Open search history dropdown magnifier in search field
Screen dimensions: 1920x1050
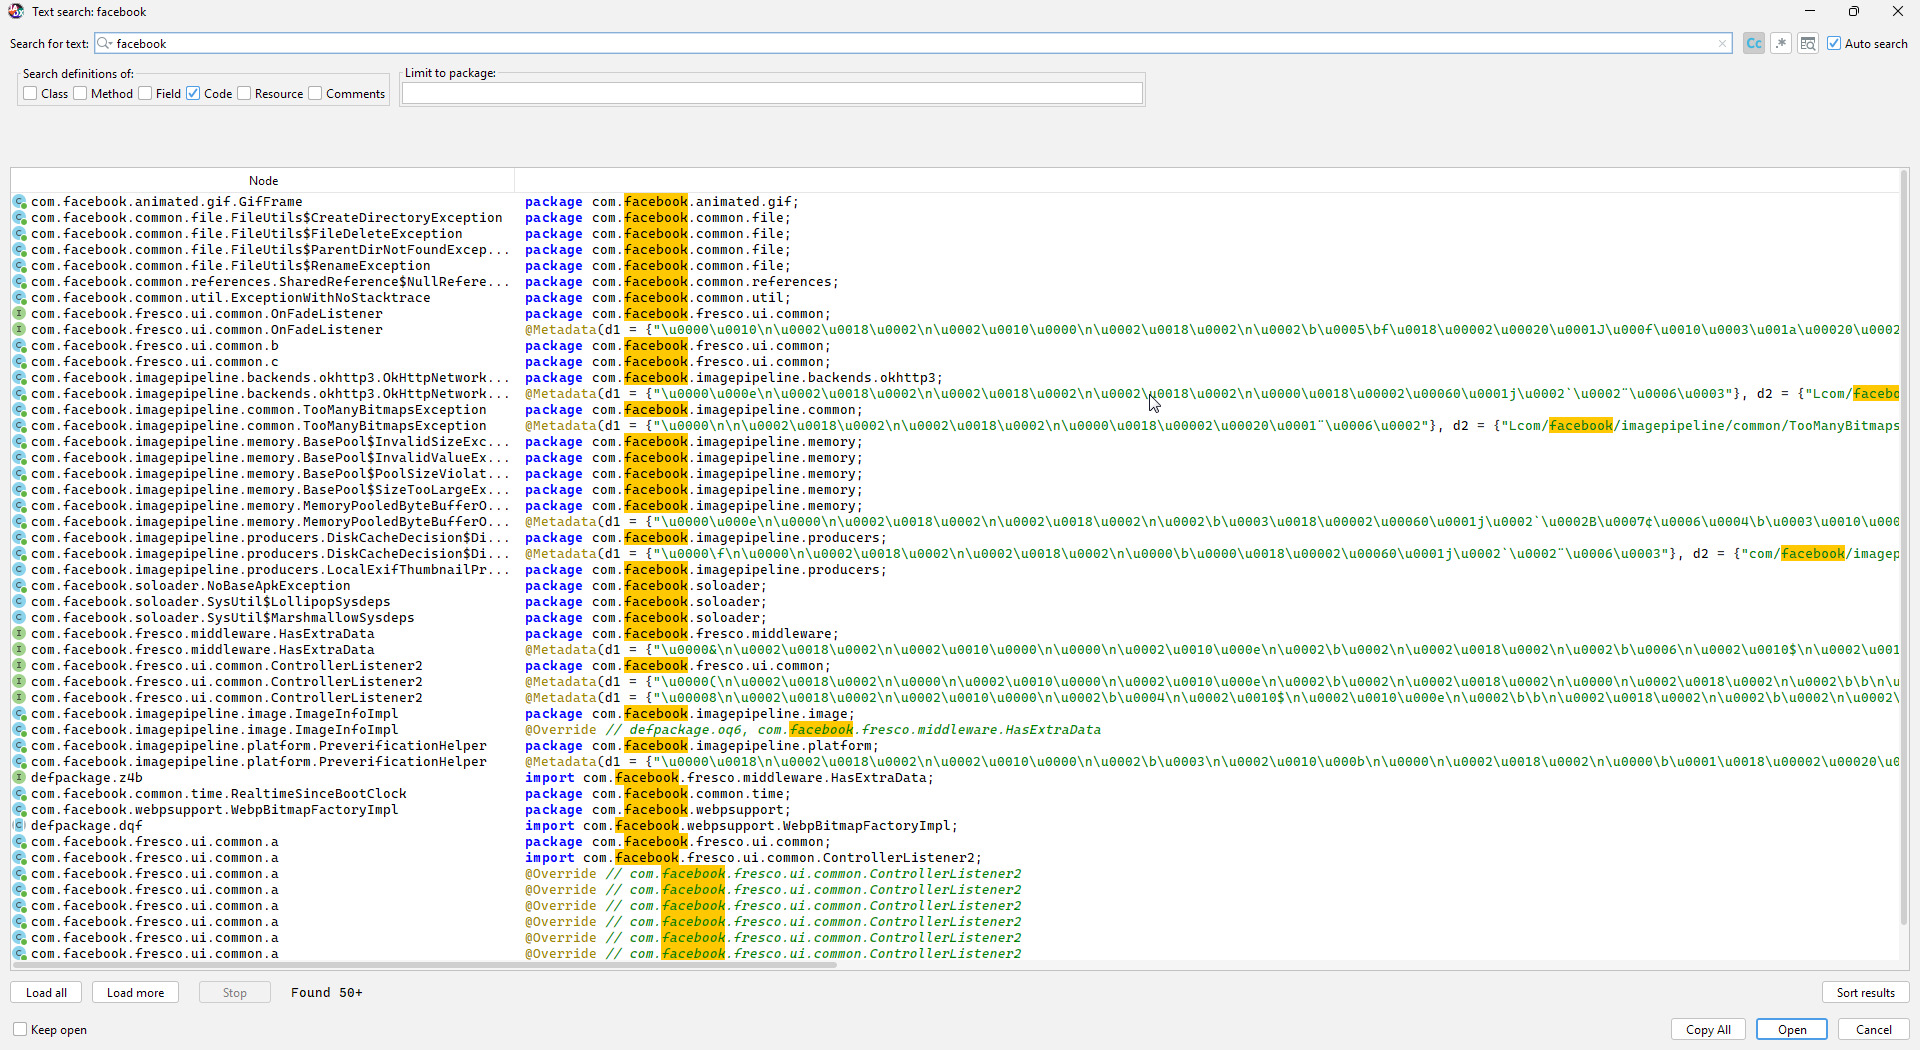tap(104, 43)
